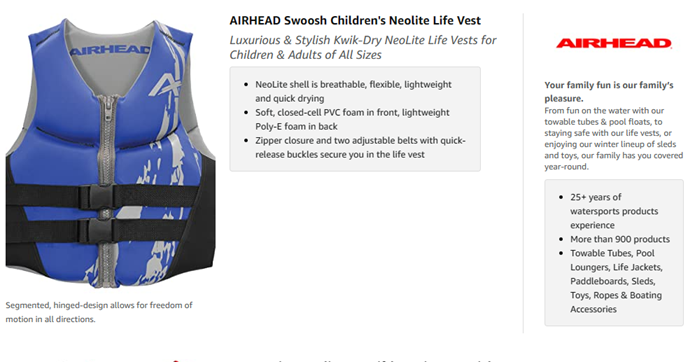695x362 pixels.
Task: Click the red AIRHEAD brand logo
Action: 614,43
